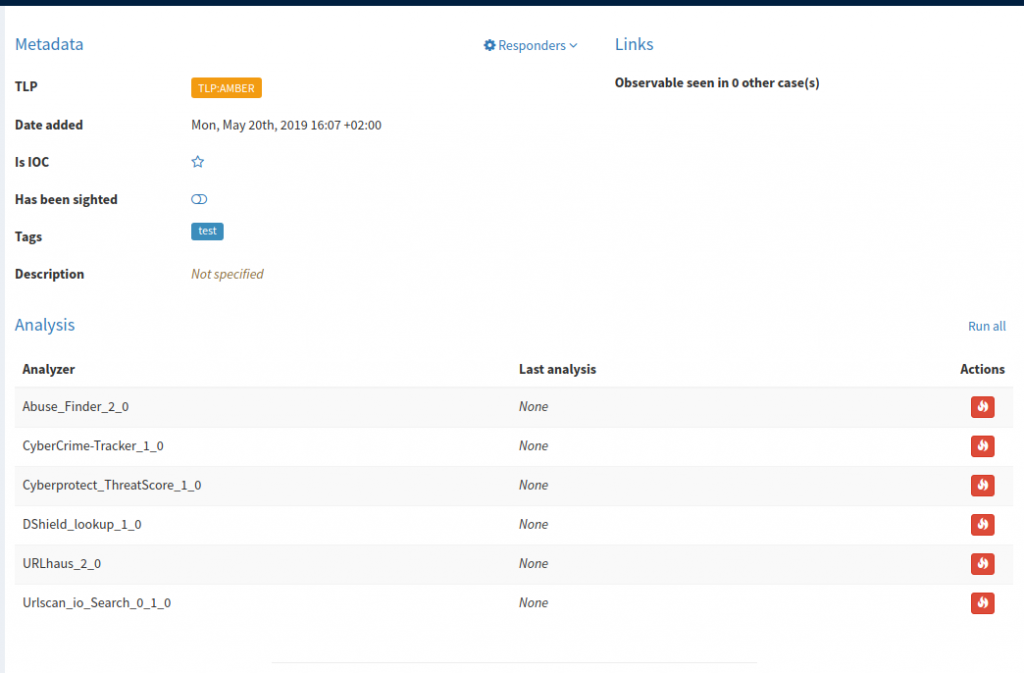Run the CyberCrime-Tracker_1_0 analyzer fire icon
This screenshot has height=673, width=1024.
coord(982,446)
